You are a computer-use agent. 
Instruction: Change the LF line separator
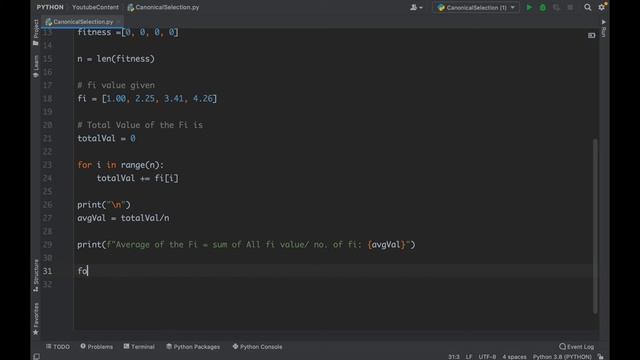tap(469, 357)
